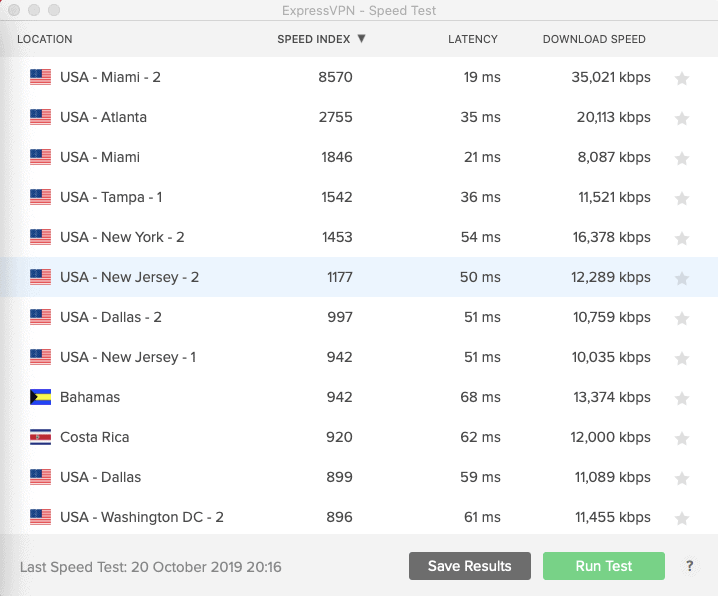Toggle sort arrow beside Speed Index
The image size is (718, 596).
(x=361, y=38)
